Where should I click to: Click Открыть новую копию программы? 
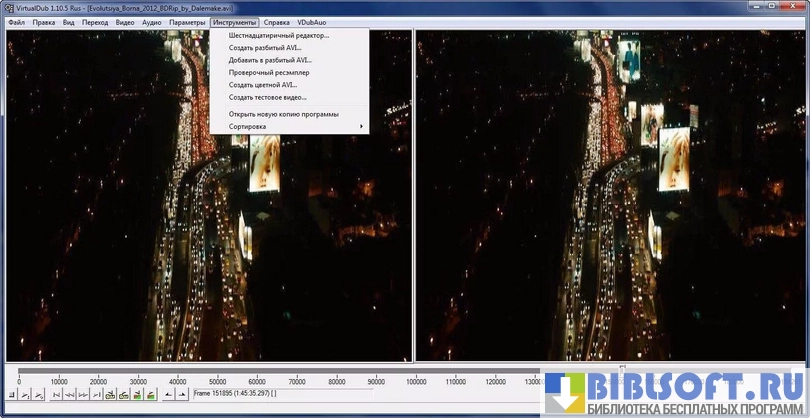[283, 114]
